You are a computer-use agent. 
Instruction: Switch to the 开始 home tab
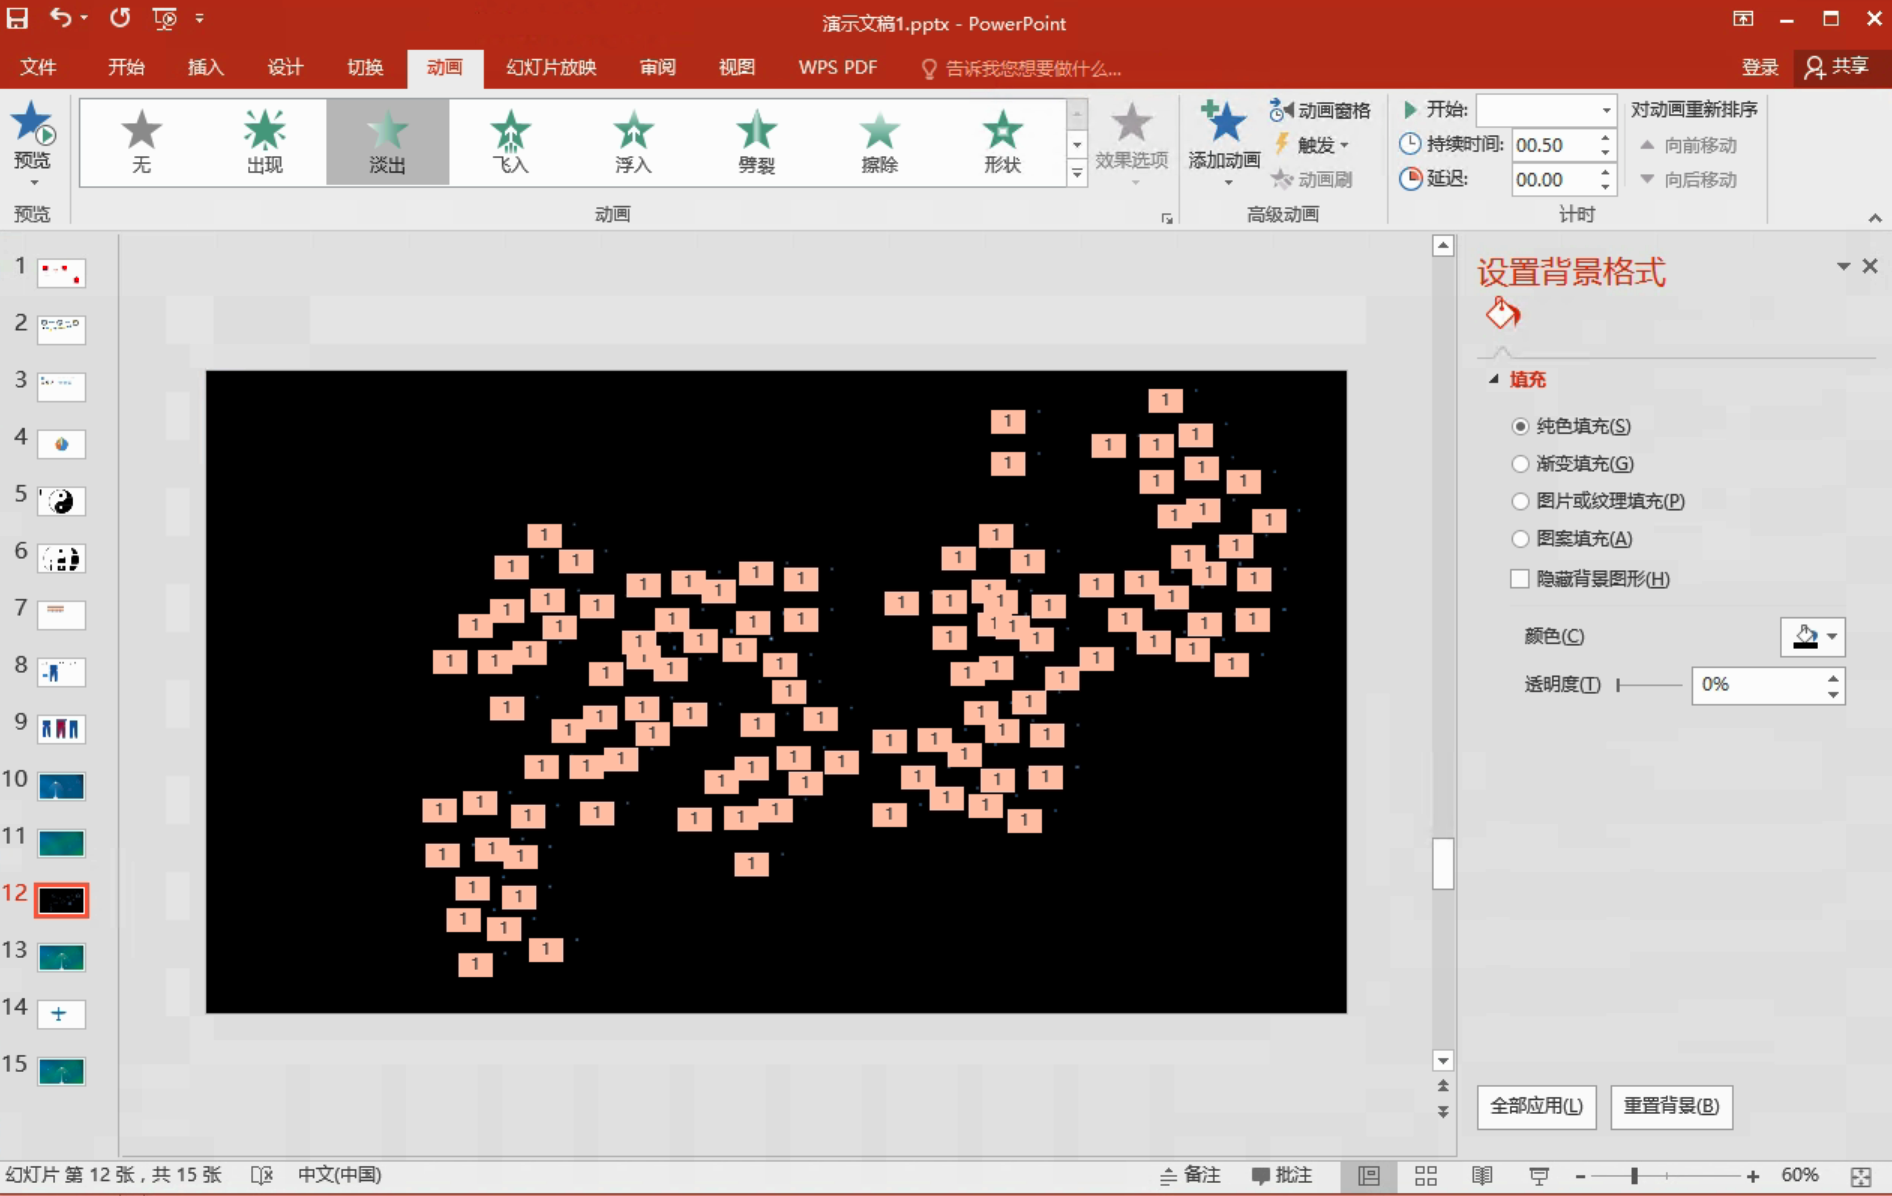tap(126, 67)
